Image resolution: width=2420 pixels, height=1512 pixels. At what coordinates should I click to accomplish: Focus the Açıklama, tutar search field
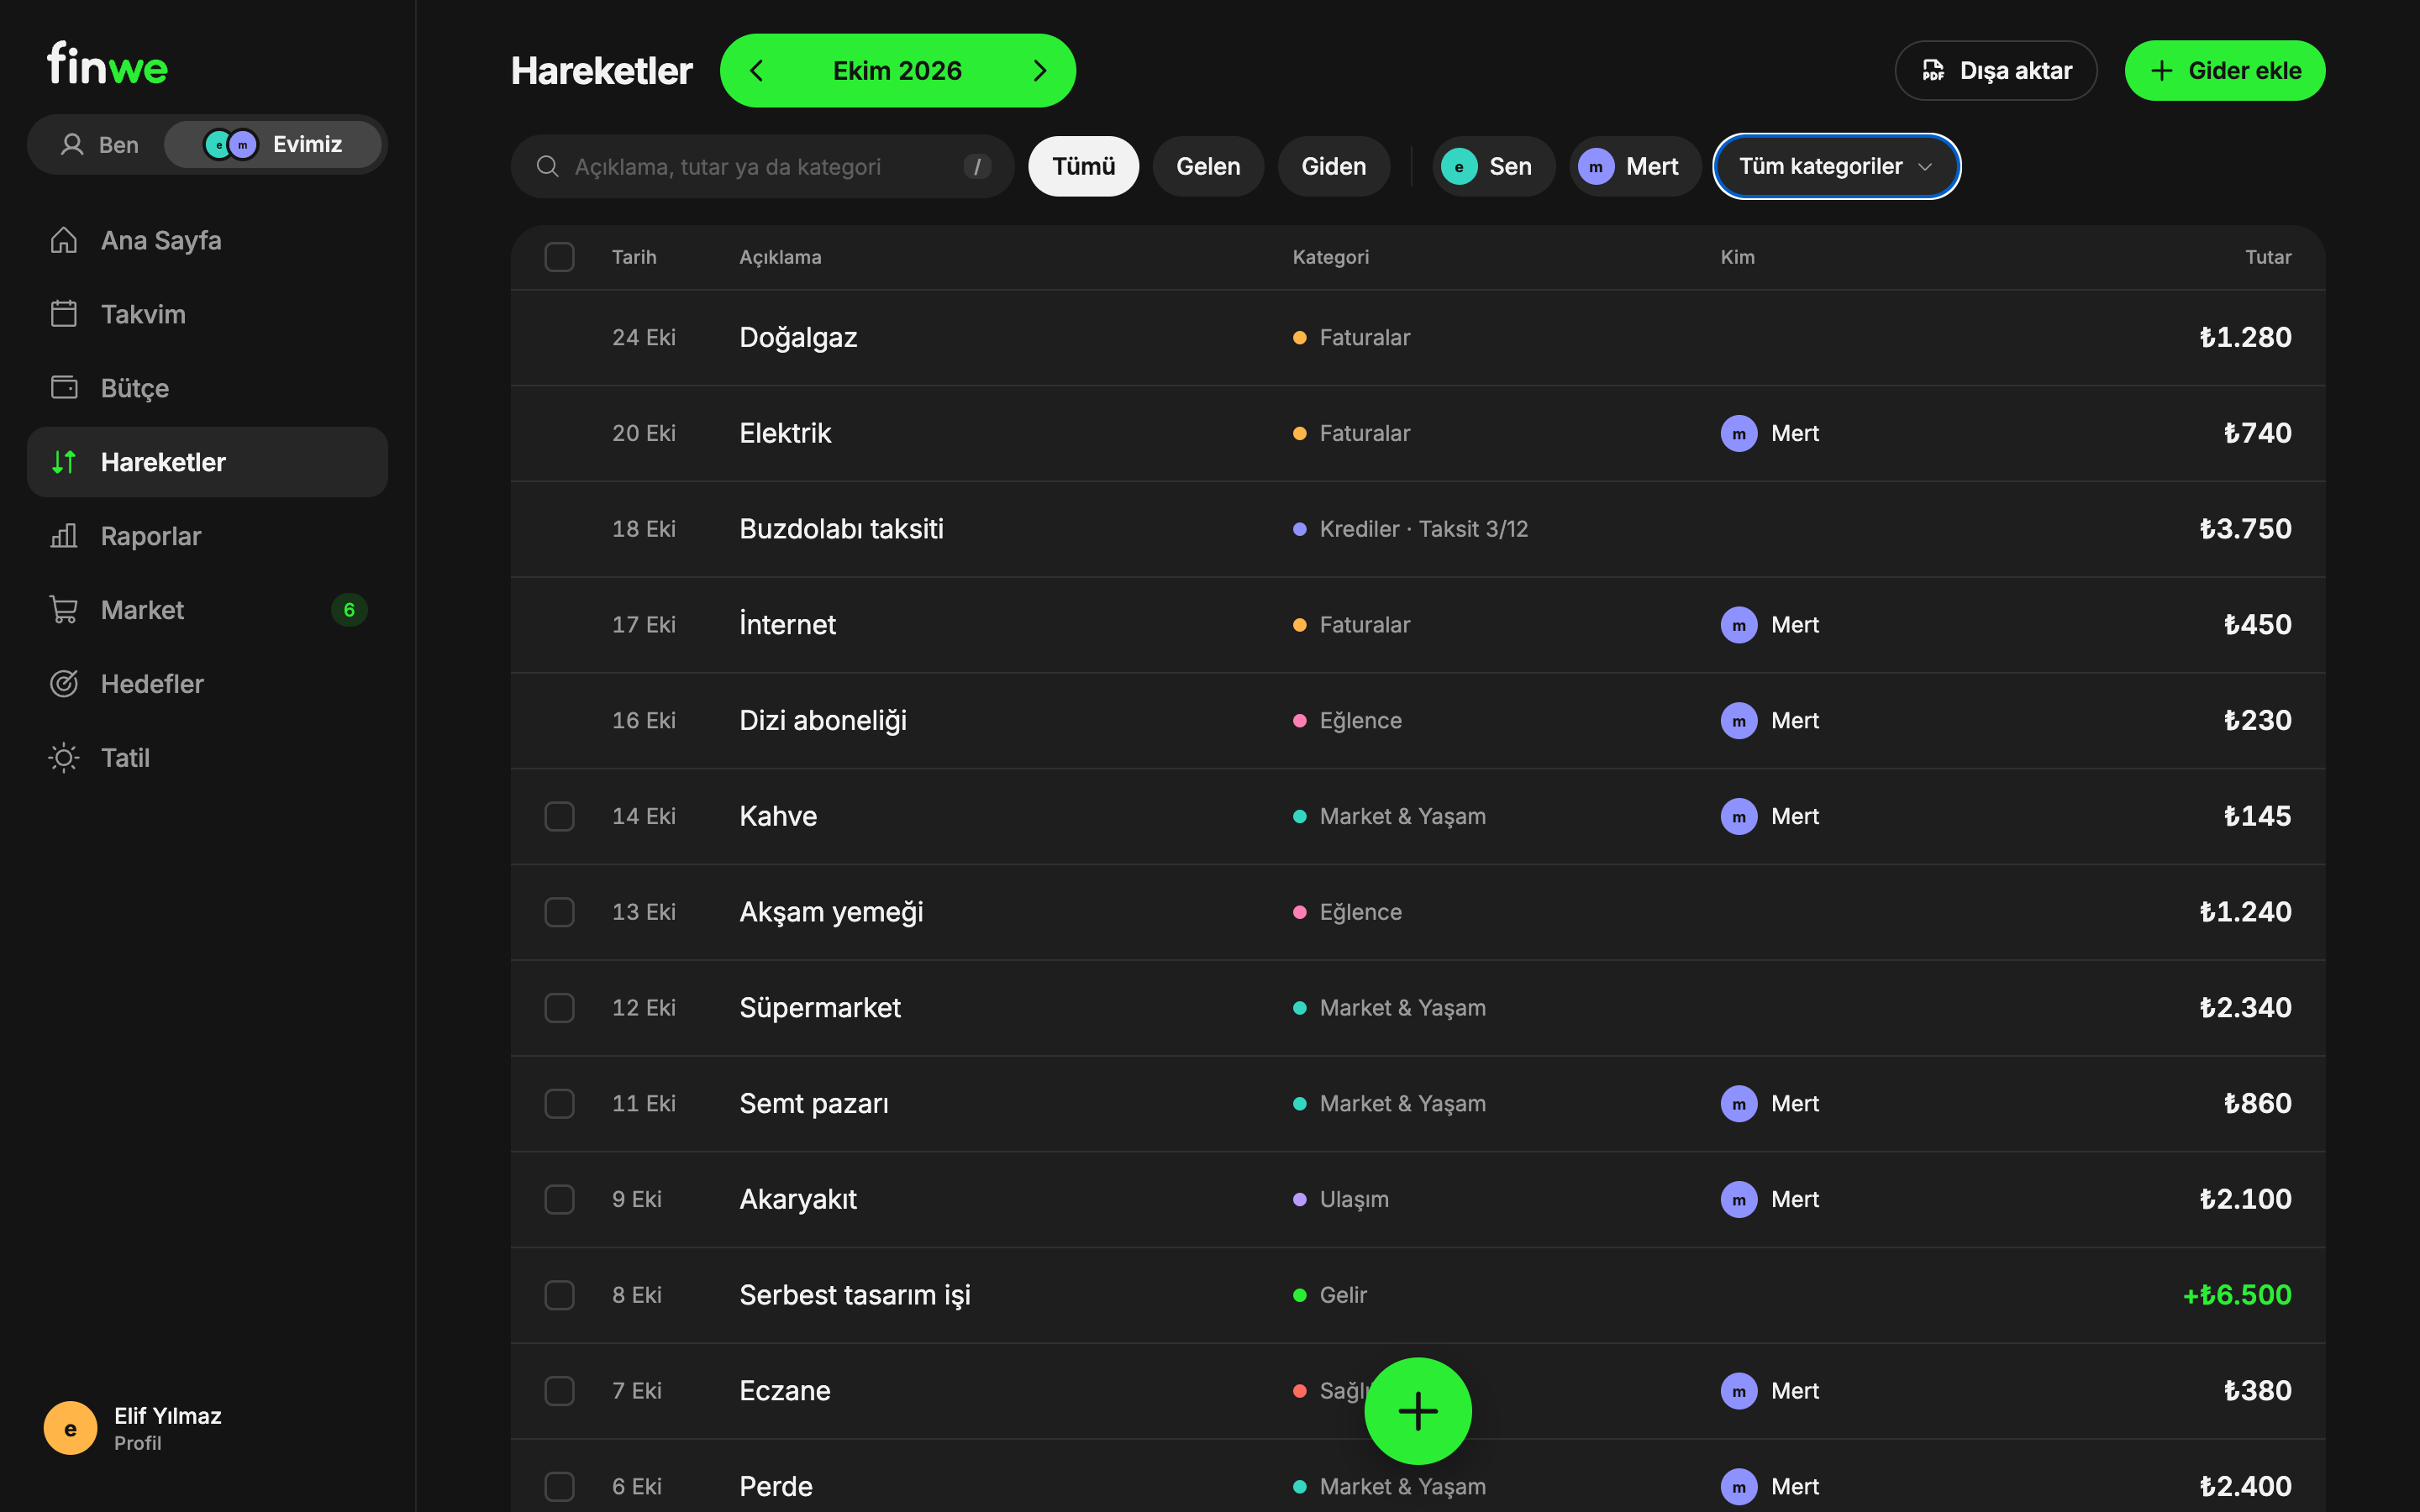point(762,166)
